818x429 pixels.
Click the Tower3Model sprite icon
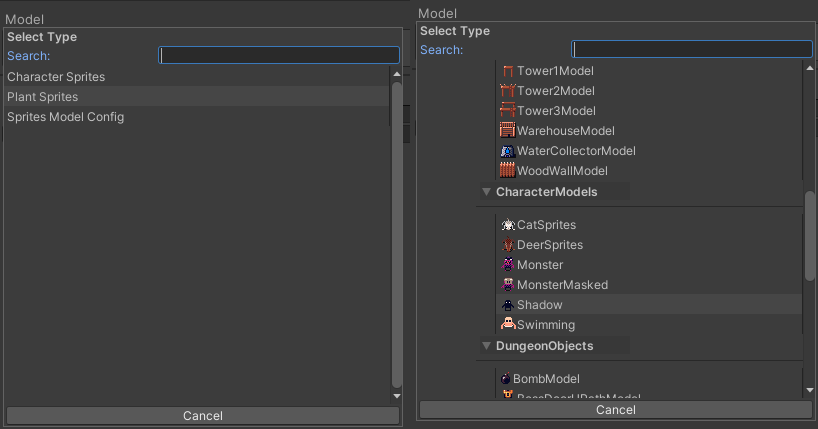[508, 111]
